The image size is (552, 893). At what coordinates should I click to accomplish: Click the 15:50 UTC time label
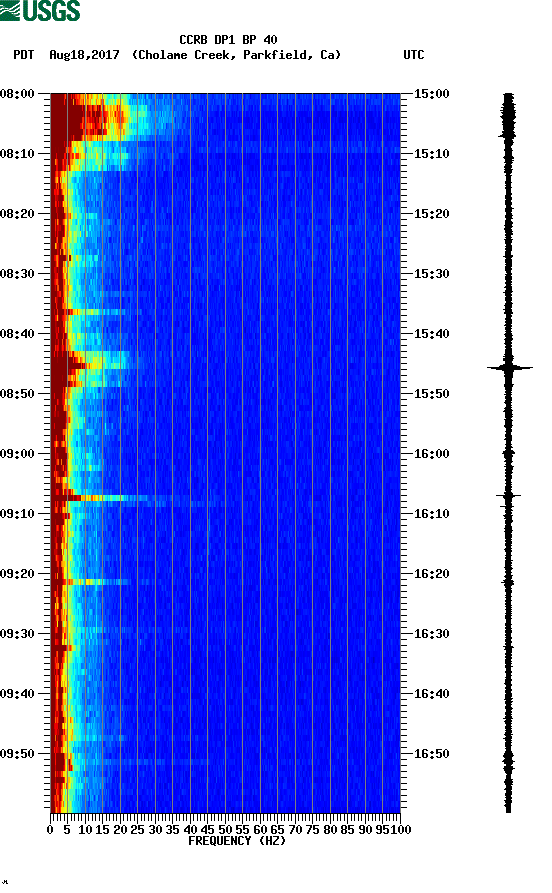coord(431,394)
